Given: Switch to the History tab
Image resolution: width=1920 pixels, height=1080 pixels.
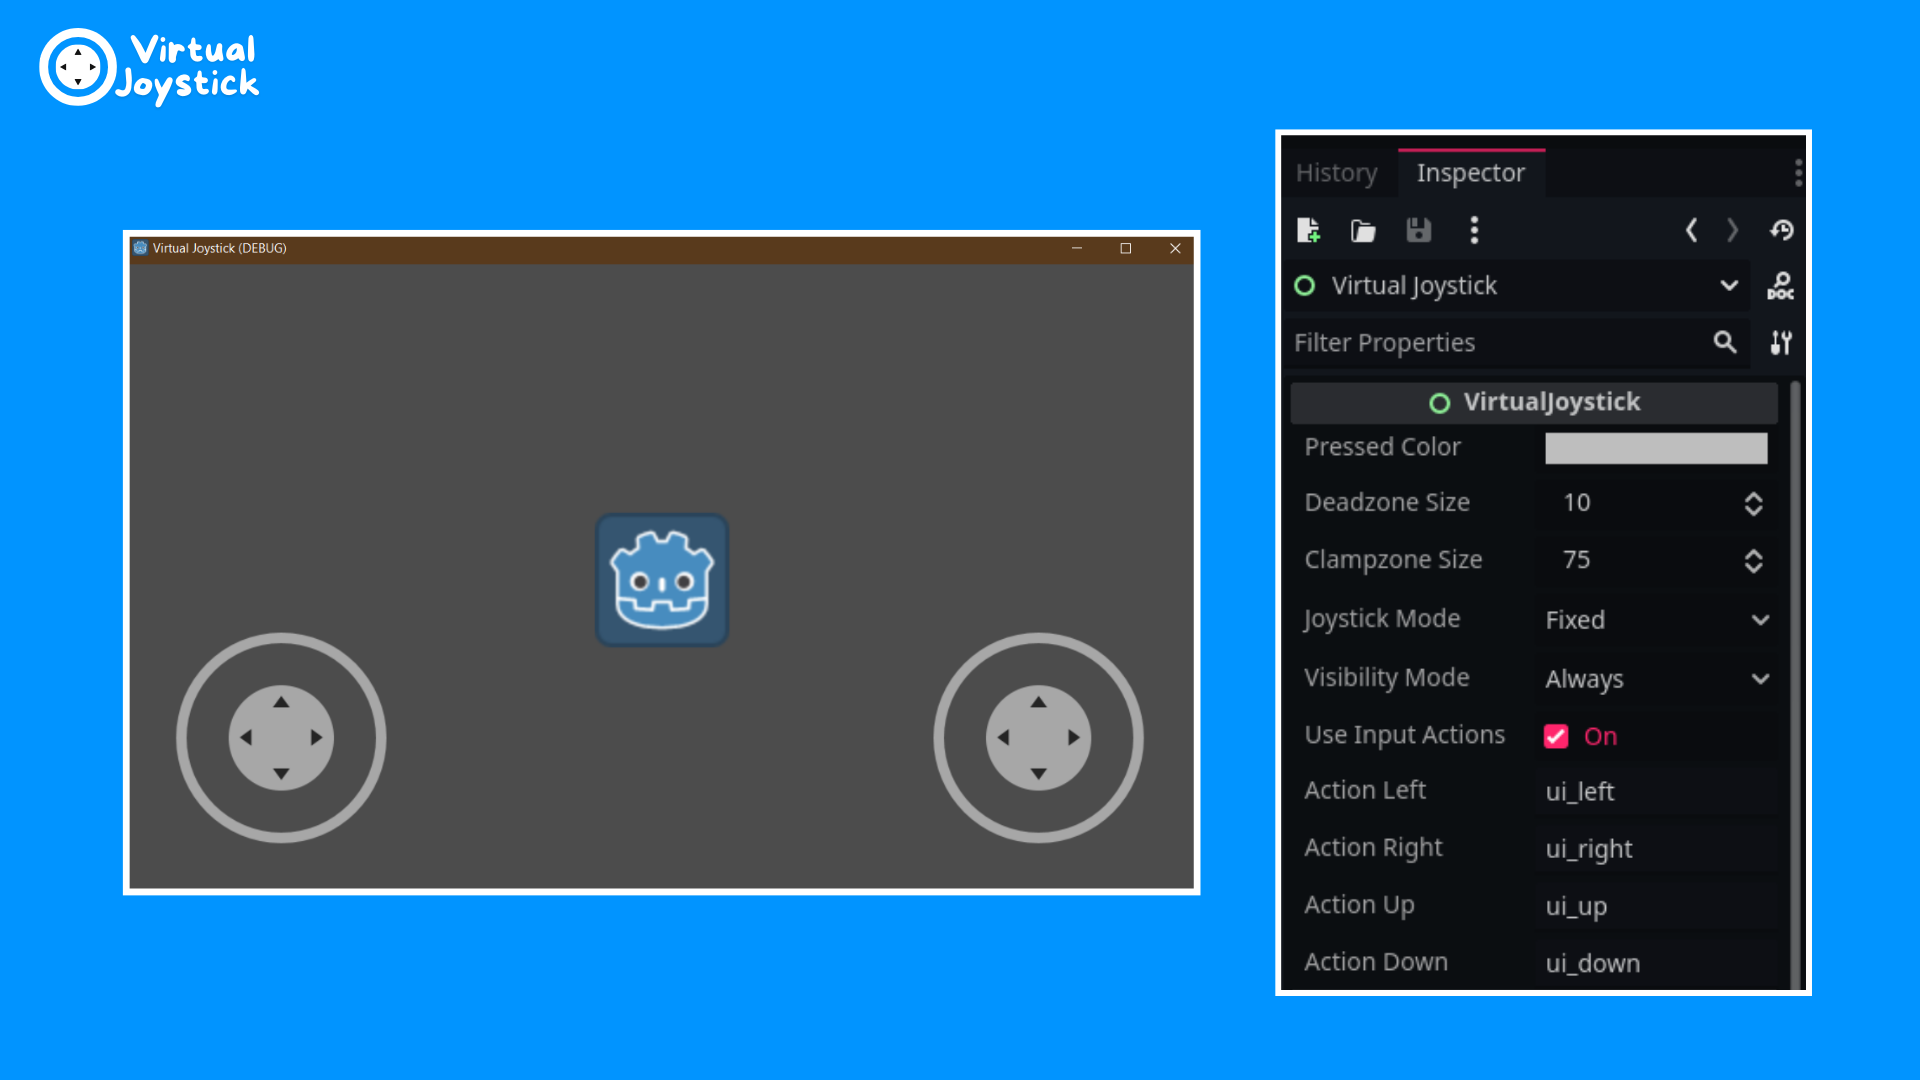Looking at the screenshot, I should pos(1336,173).
